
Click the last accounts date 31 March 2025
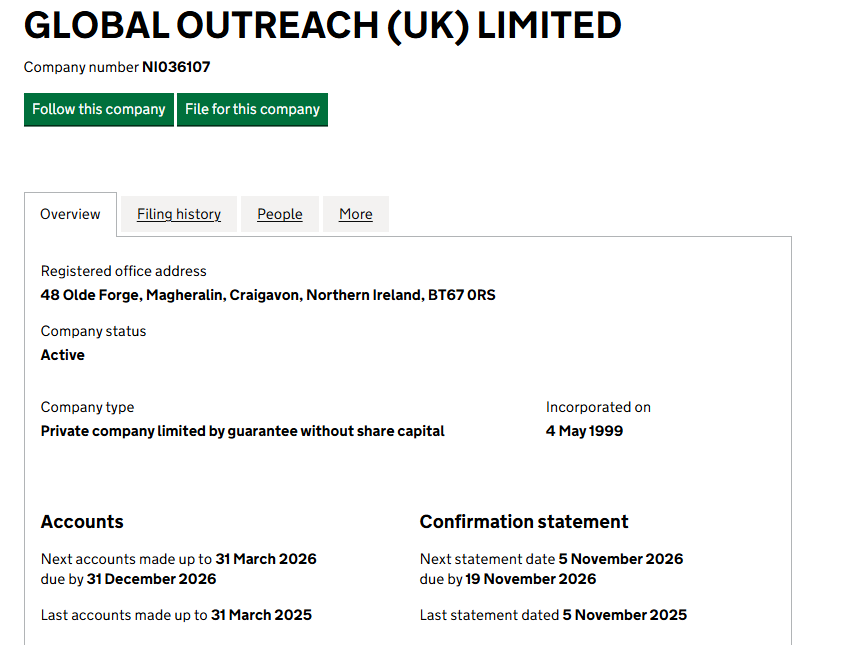[x=261, y=615]
